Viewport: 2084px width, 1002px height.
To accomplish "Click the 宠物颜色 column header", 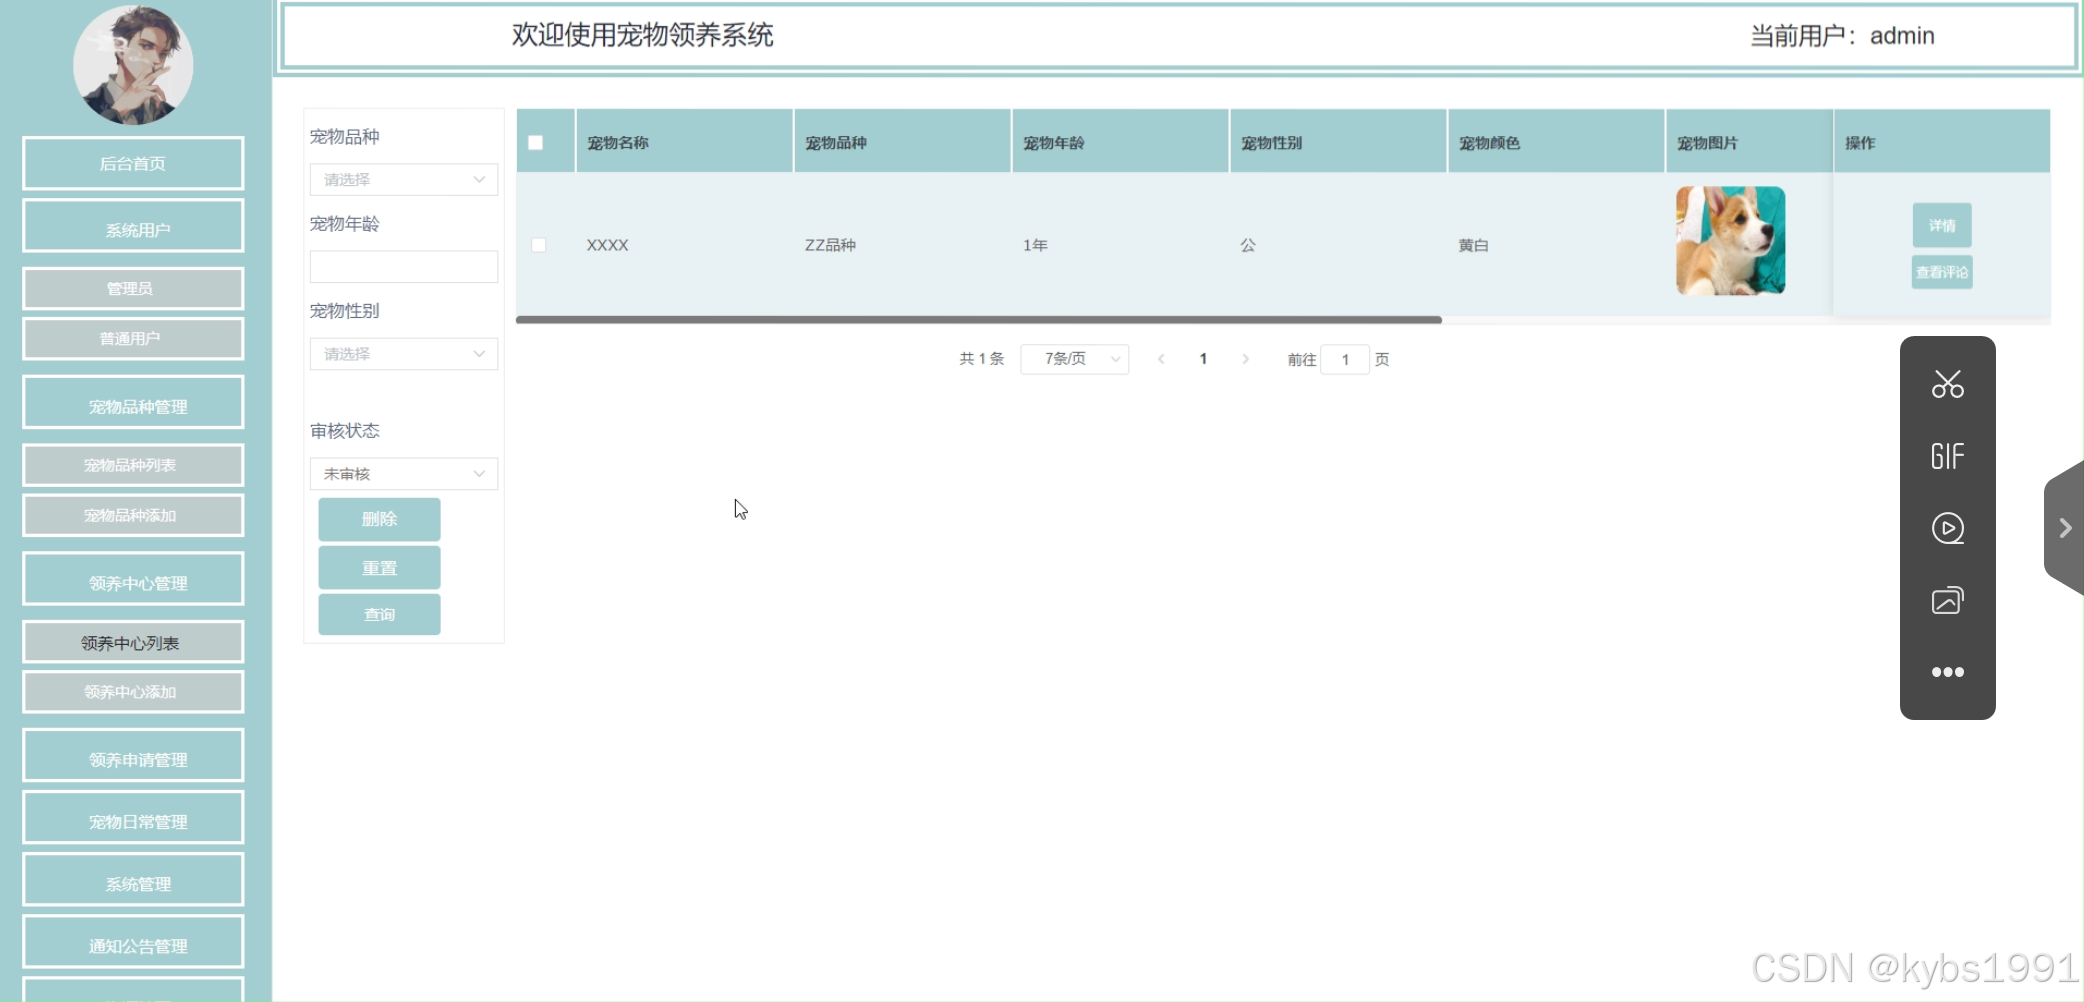I will tap(1556, 142).
